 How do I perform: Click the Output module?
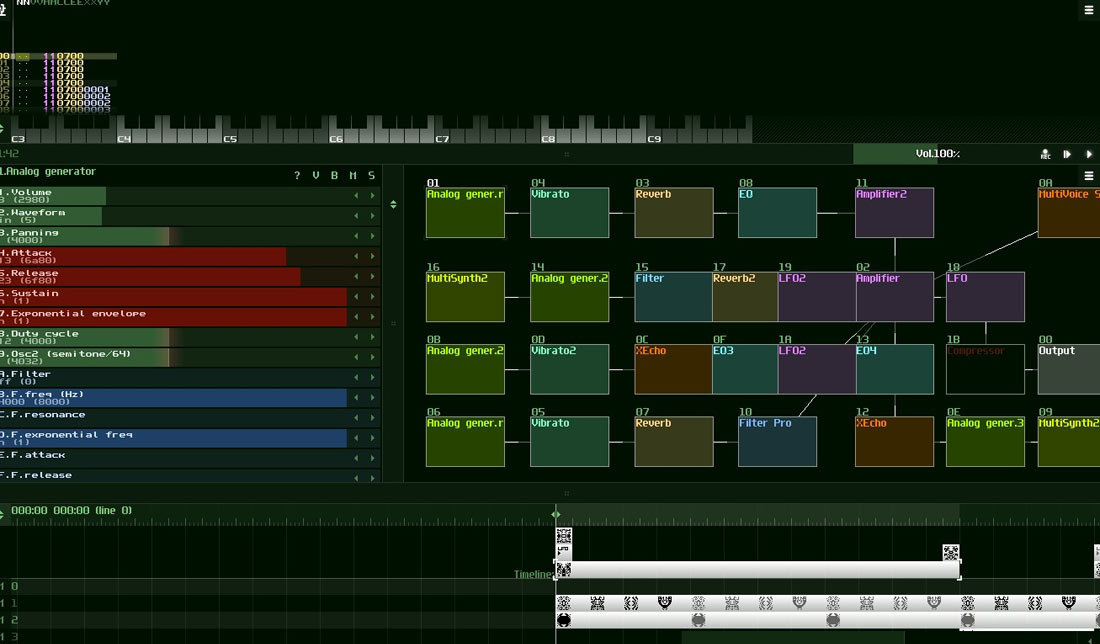pyautogui.click(x=1068, y=369)
